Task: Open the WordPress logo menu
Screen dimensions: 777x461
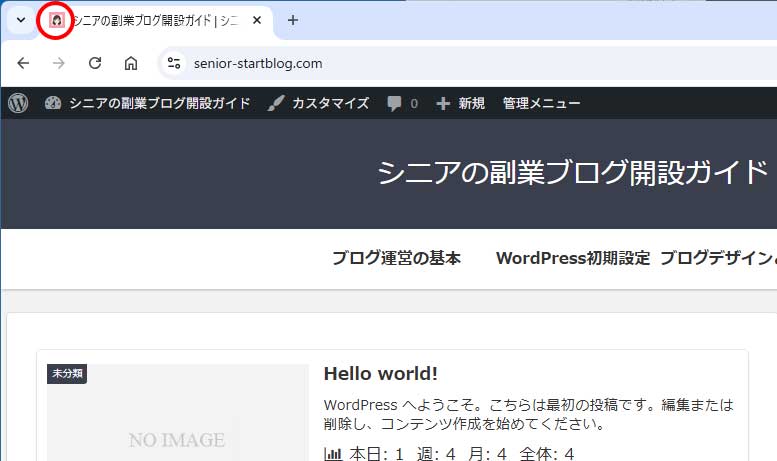Action: pos(18,103)
